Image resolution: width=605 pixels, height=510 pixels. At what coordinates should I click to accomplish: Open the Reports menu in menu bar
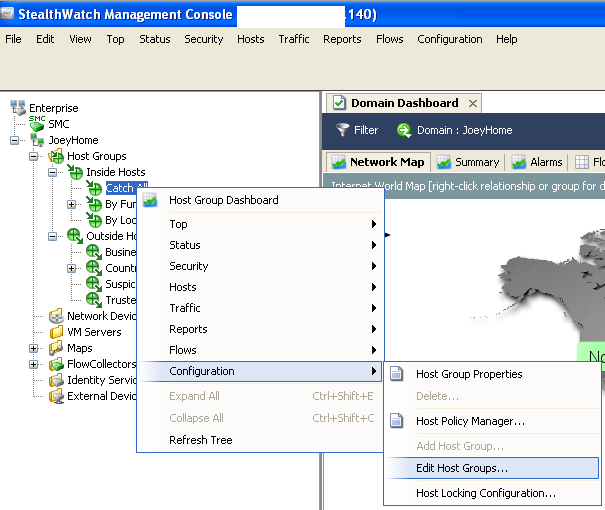[342, 39]
